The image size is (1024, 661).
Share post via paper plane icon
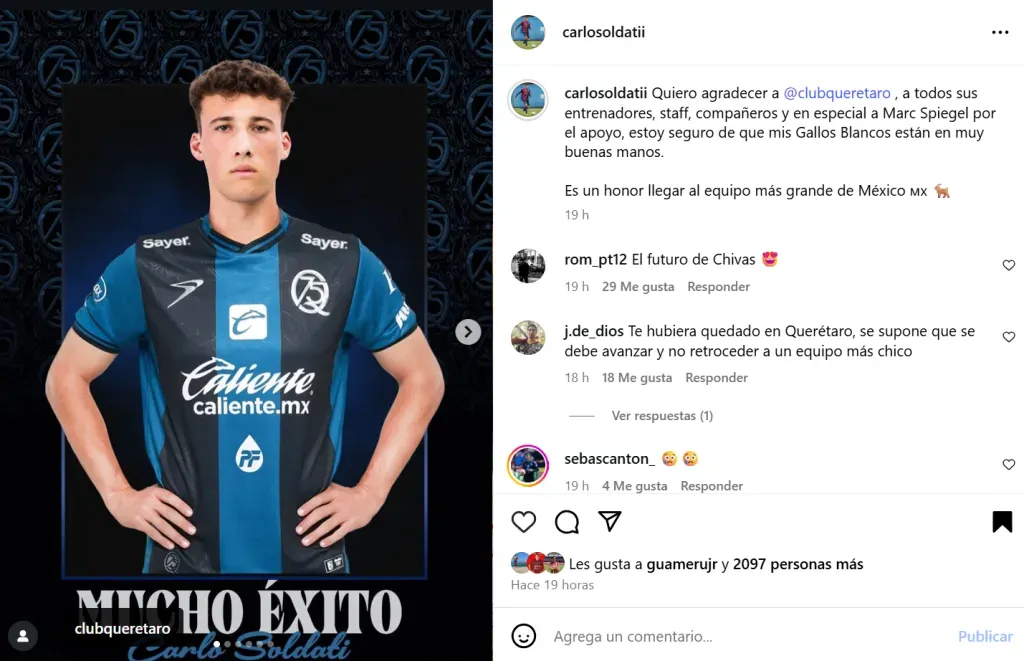tap(609, 521)
